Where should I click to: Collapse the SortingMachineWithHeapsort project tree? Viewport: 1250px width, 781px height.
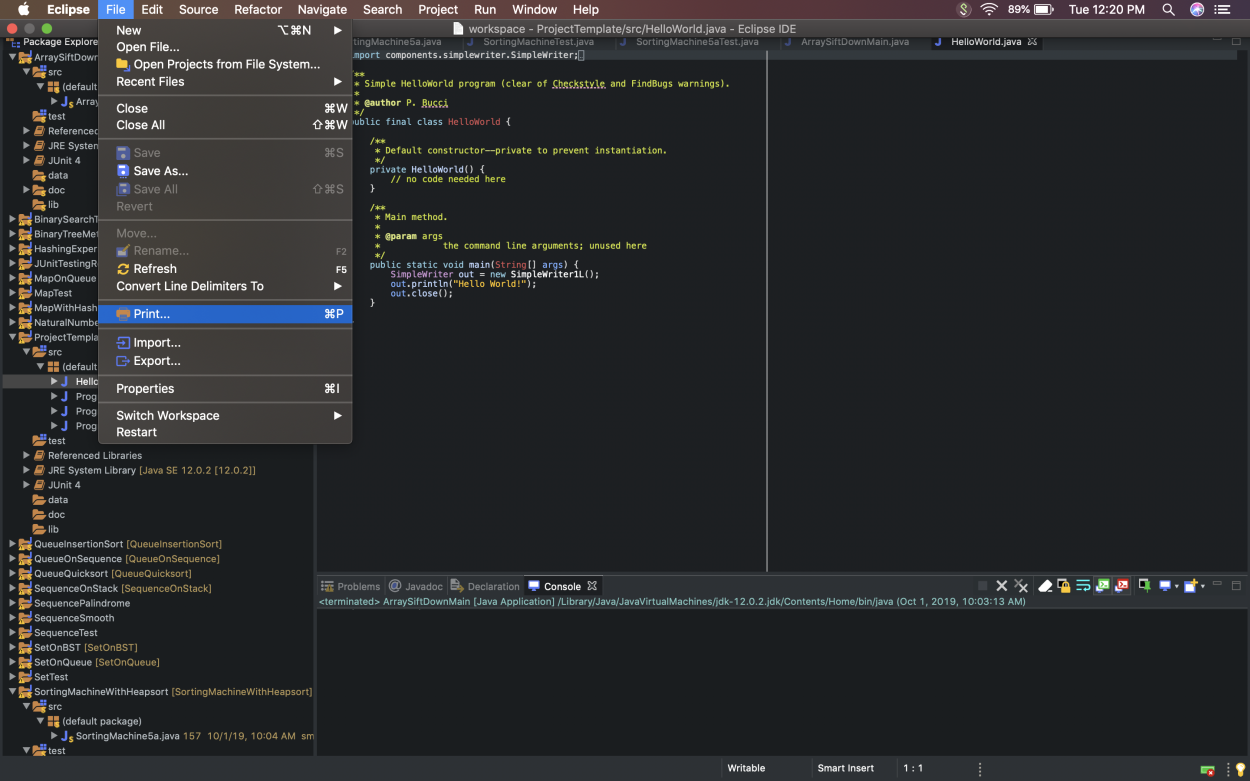(x=13, y=692)
